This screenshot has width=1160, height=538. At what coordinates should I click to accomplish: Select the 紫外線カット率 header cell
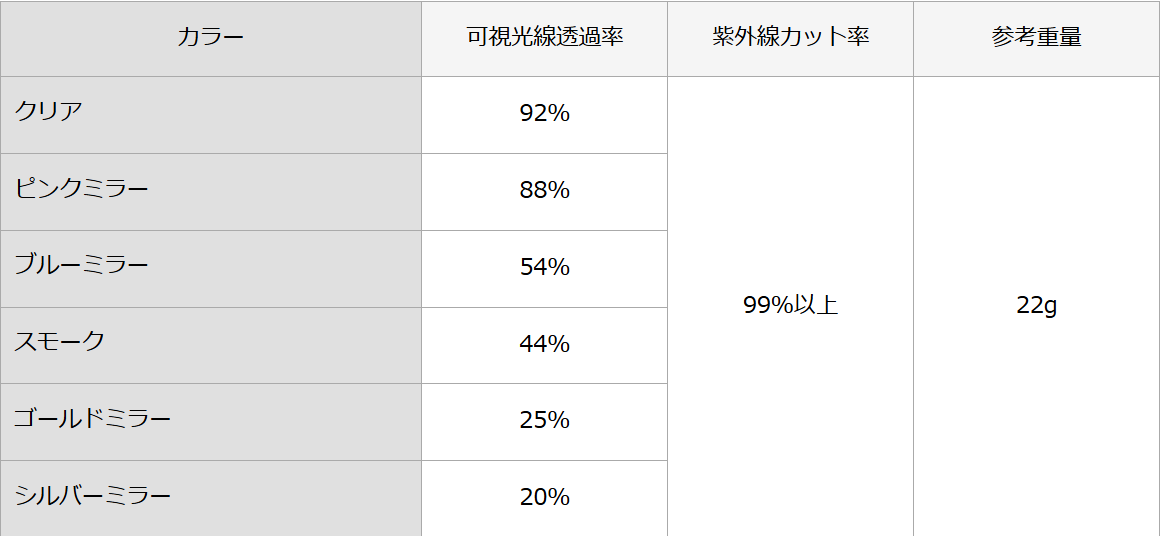pos(790,38)
